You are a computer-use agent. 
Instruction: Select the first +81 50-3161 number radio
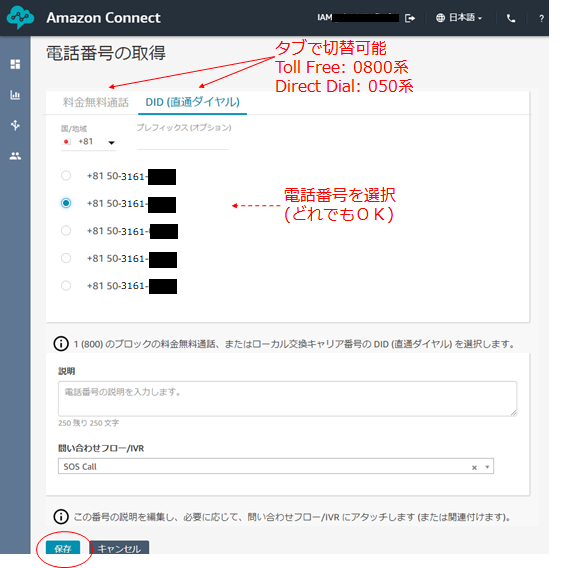(66, 176)
